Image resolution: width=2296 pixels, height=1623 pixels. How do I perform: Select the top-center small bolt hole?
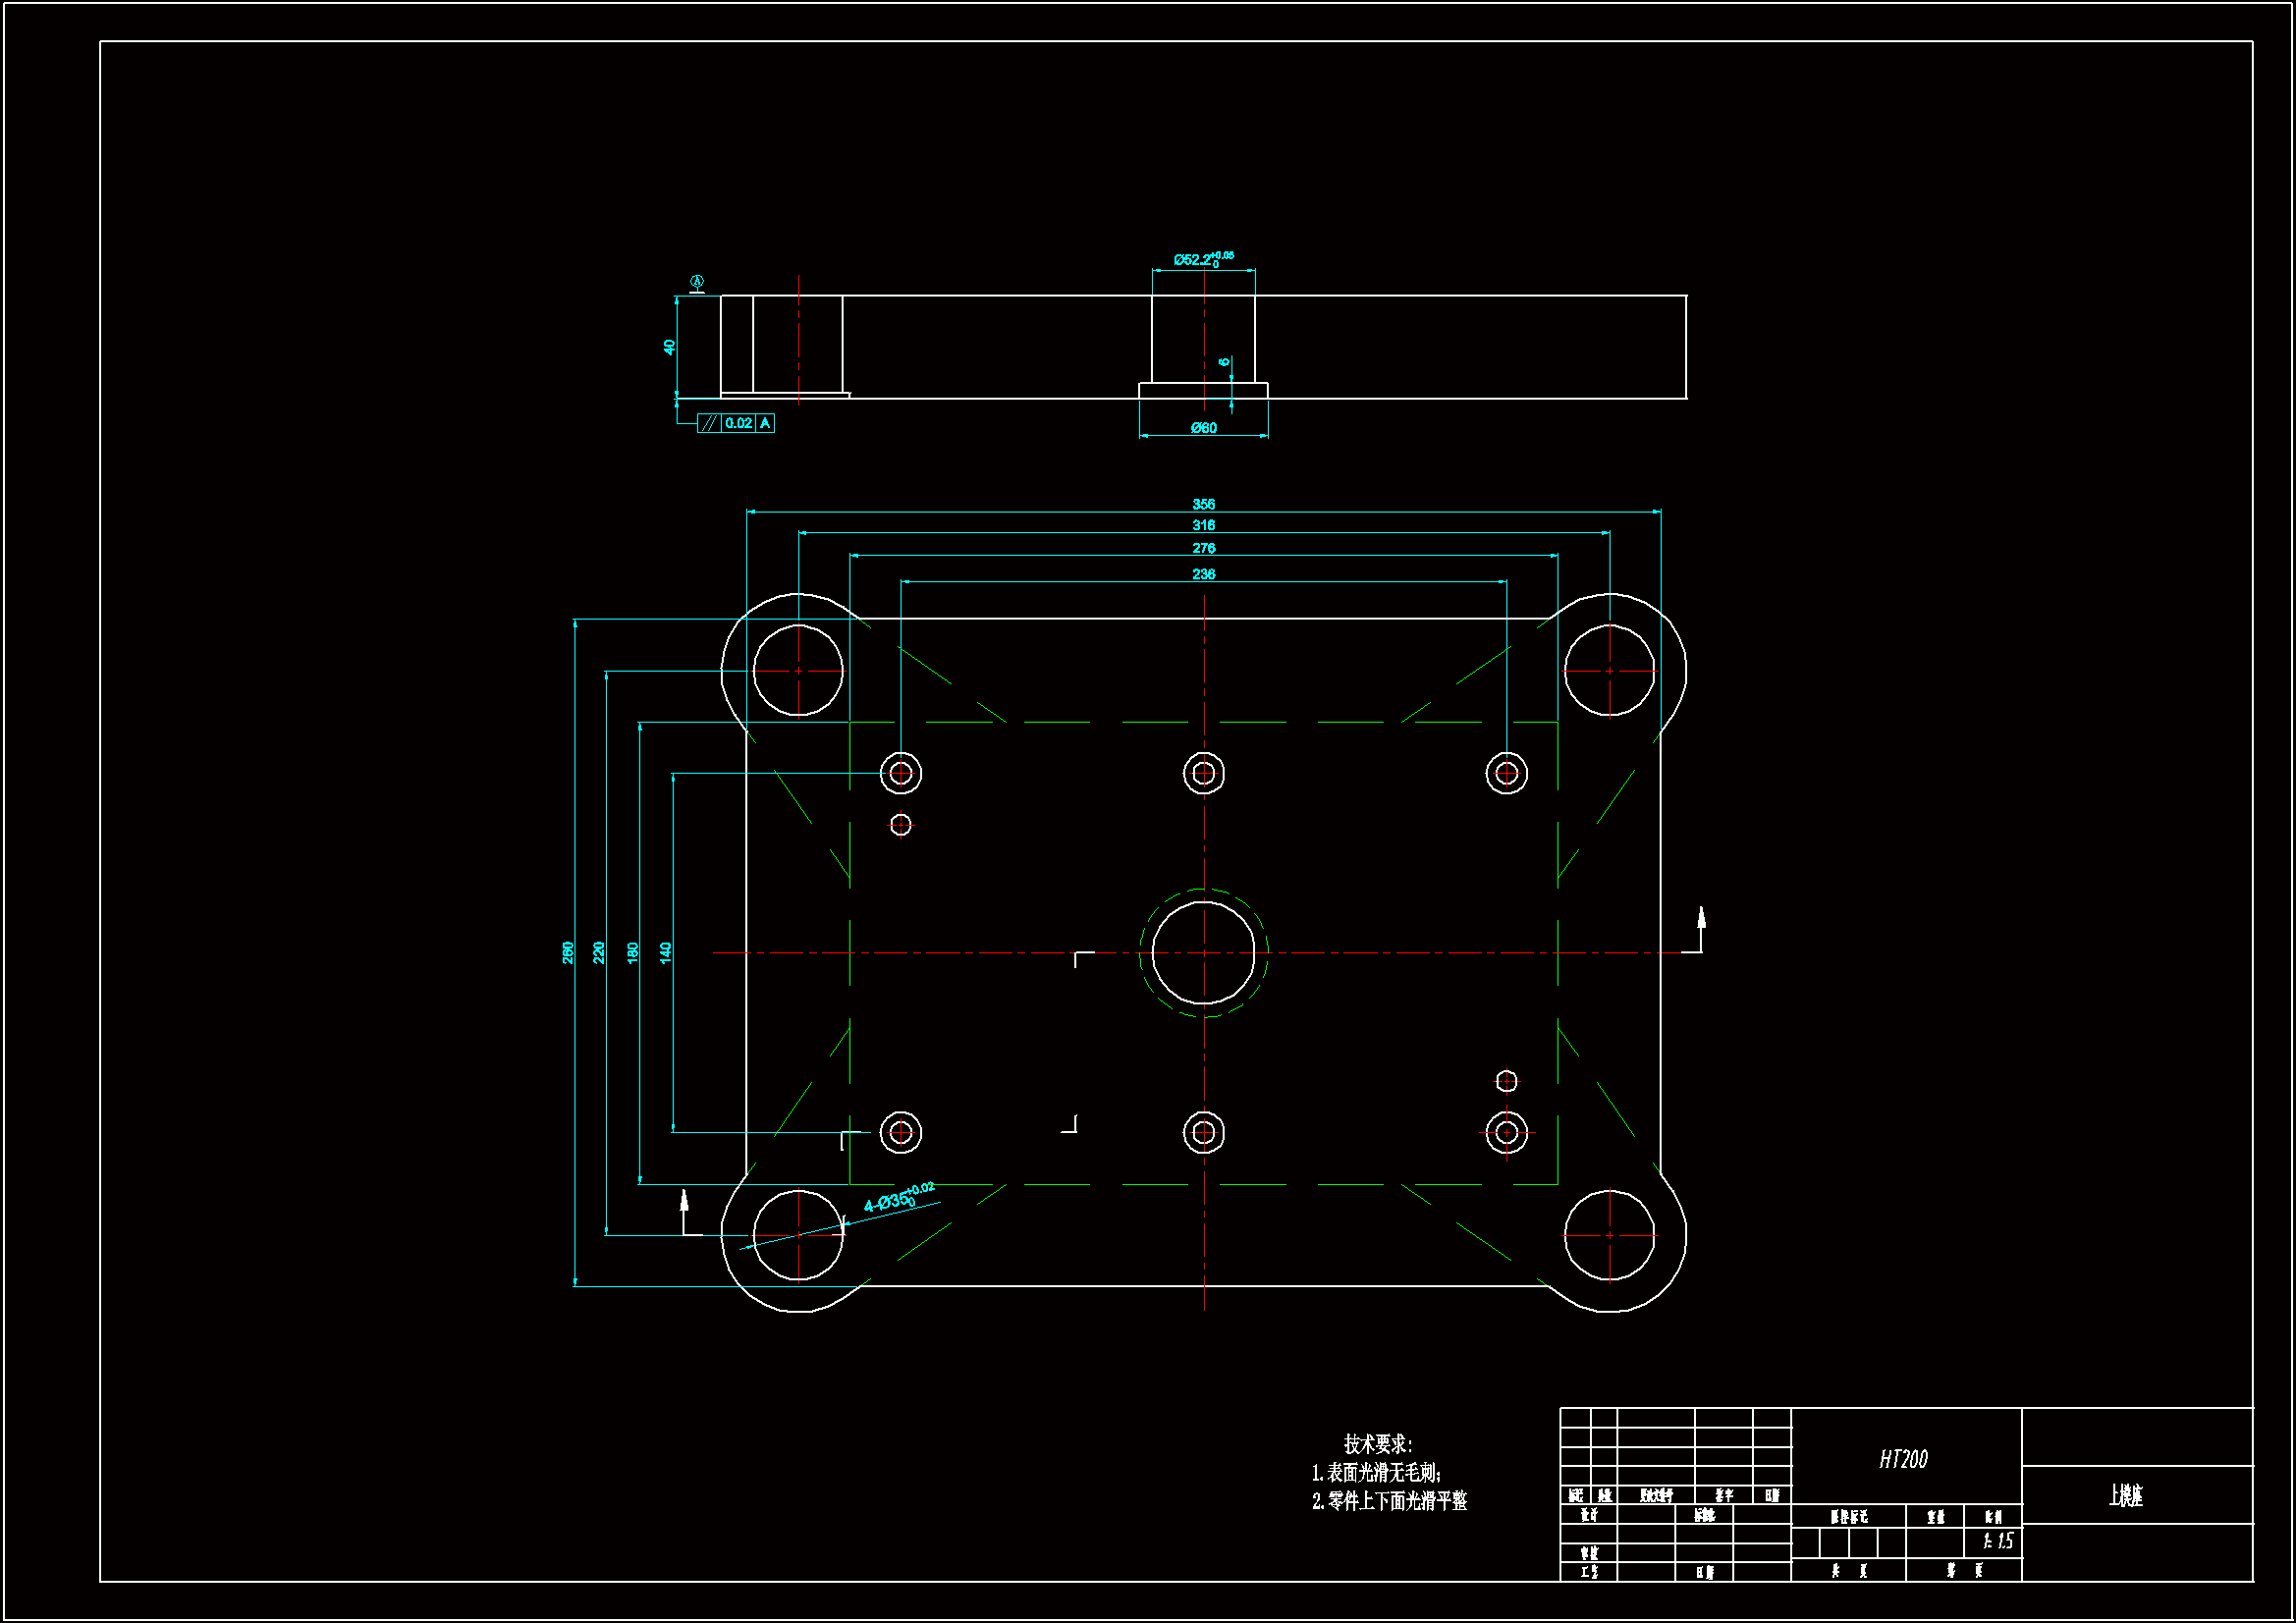click(1203, 773)
